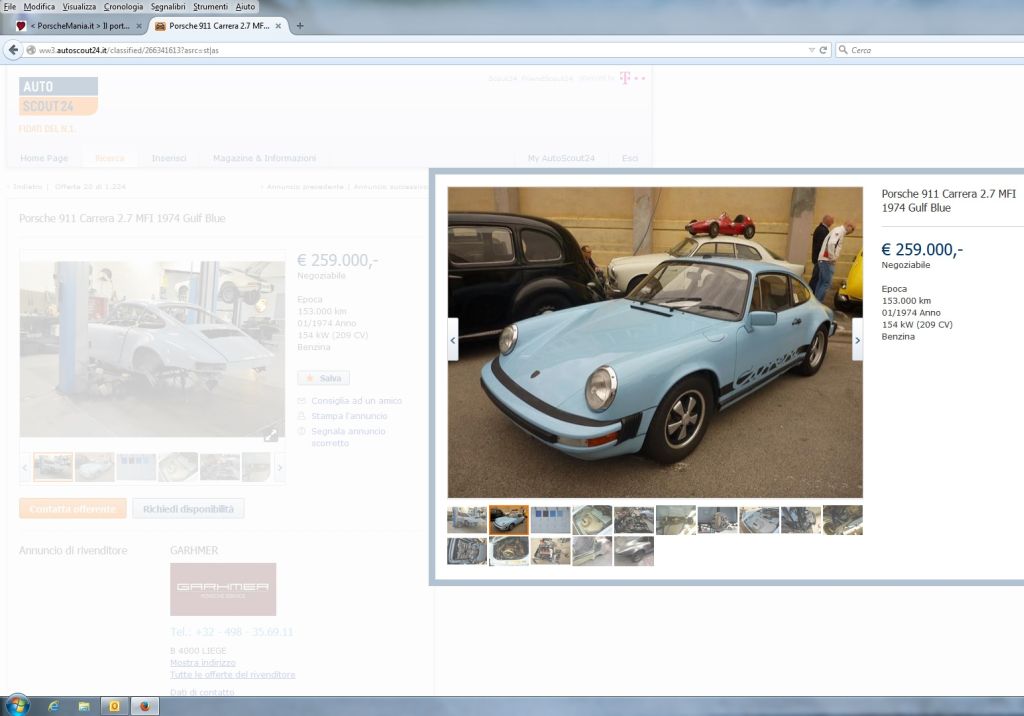
Task: Show previous photo in the lightbox
Action: click(x=453, y=340)
